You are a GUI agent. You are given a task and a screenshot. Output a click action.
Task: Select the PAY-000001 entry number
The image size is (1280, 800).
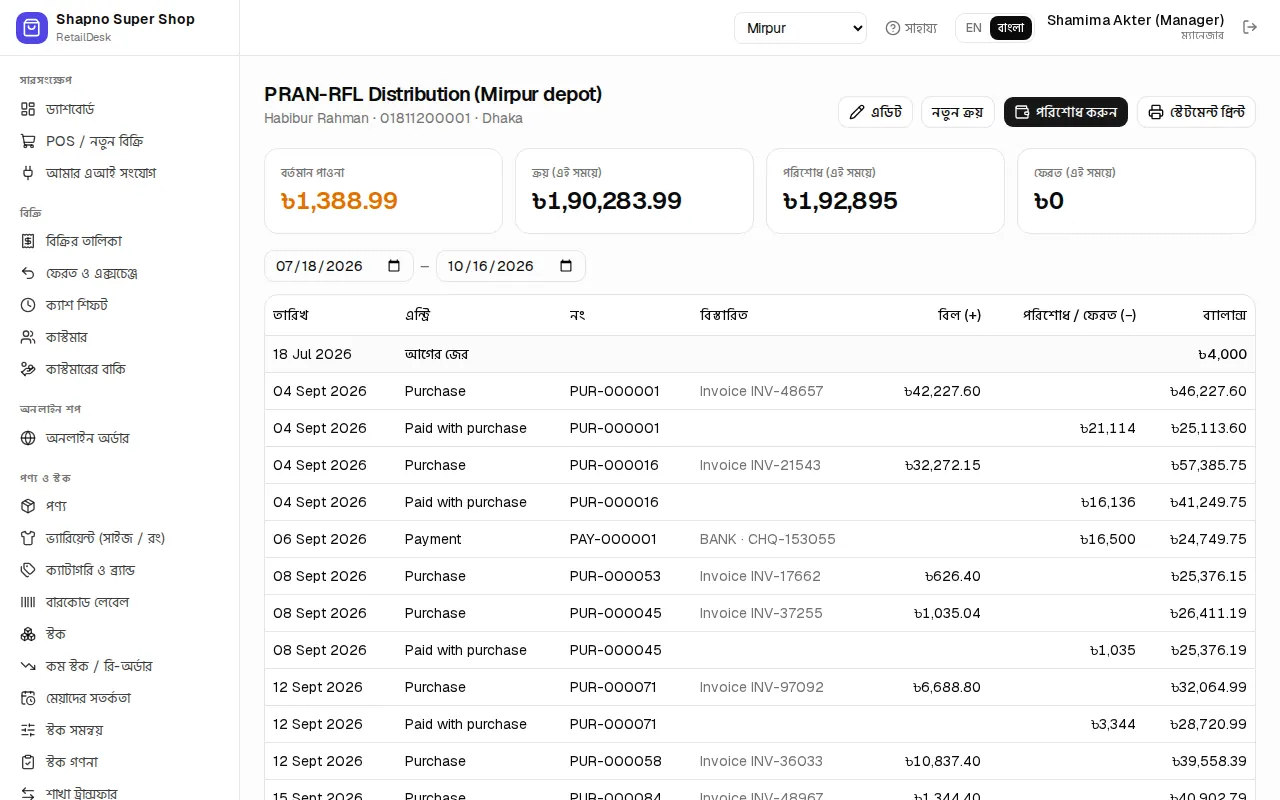pyautogui.click(x=613, y=539)
